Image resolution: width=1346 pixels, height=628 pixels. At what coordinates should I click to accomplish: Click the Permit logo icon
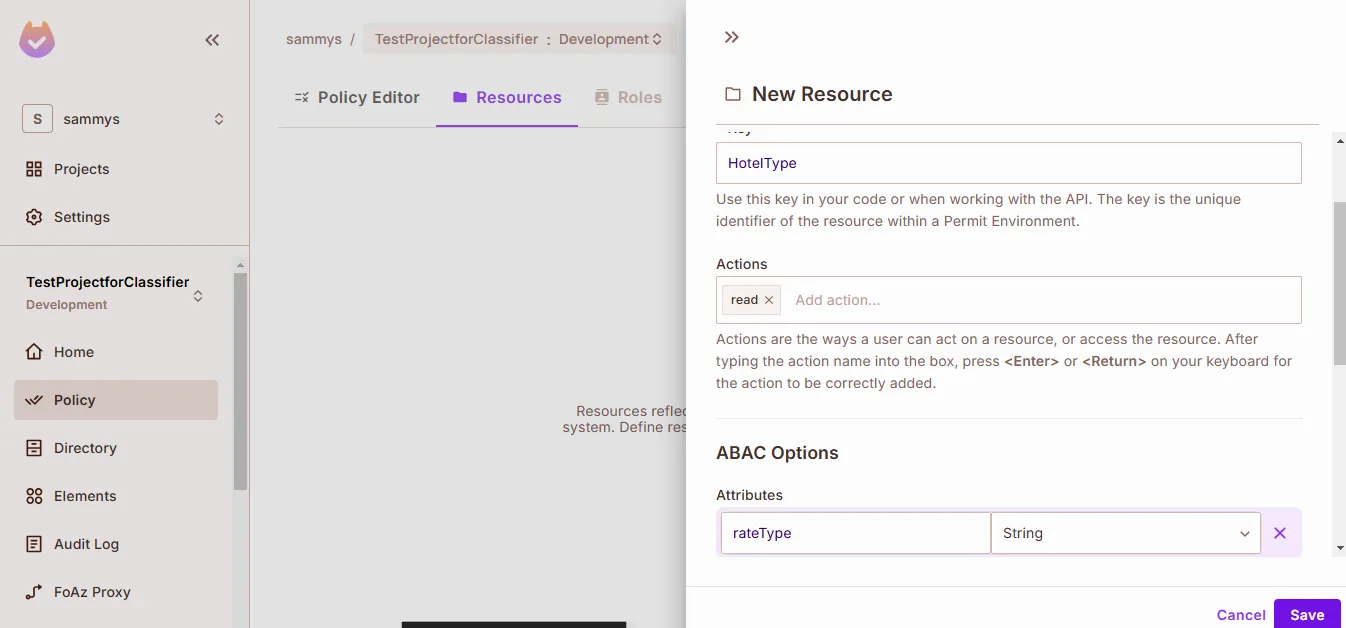37,40
